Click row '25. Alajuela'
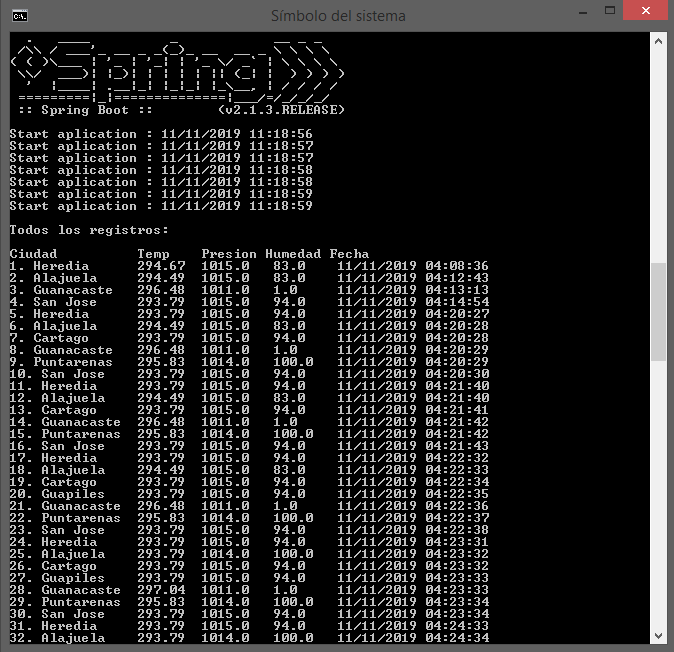 tap(249, 554)
